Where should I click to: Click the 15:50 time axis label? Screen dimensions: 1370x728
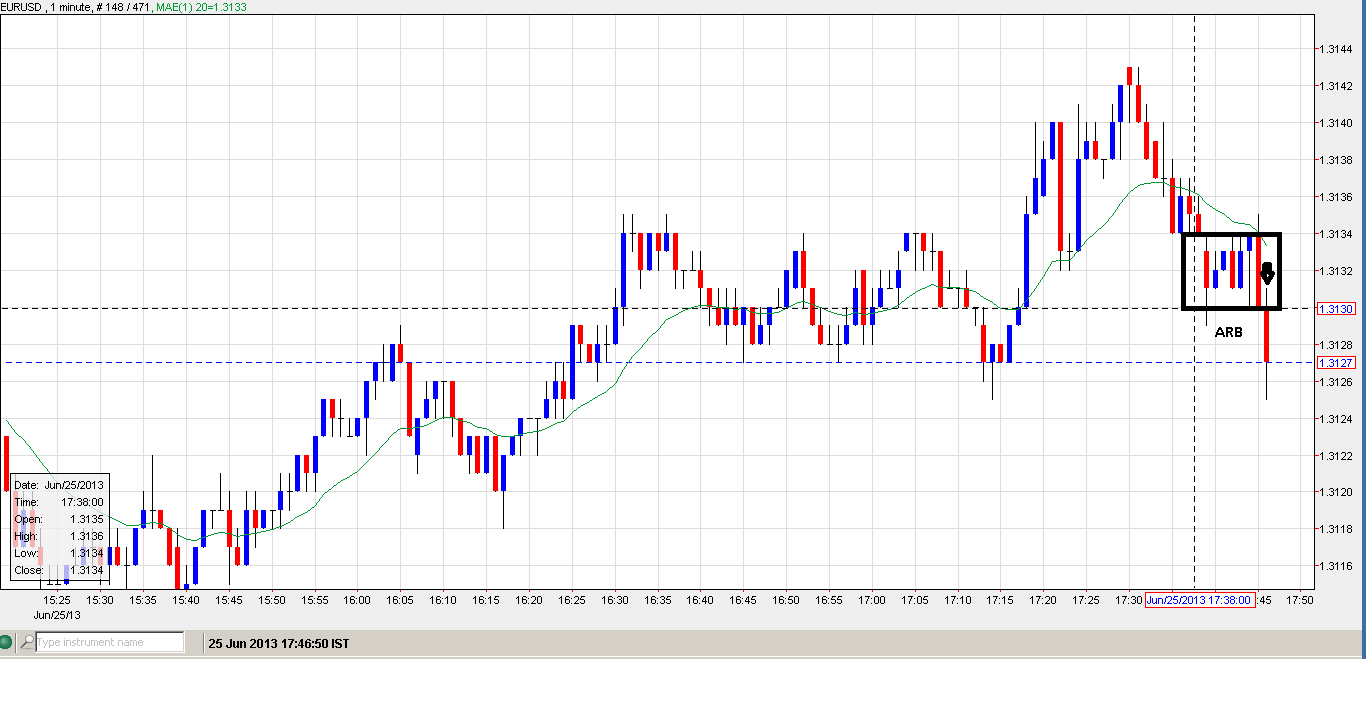[x=272, y=600]
